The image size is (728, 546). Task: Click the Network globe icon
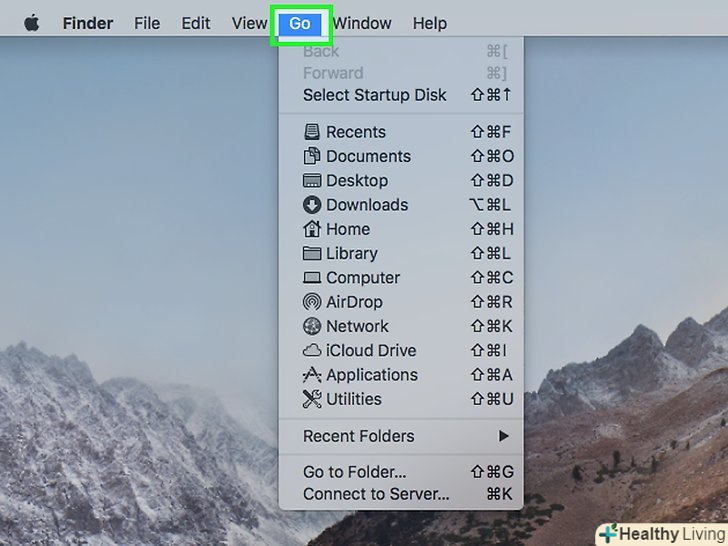(x=312, y=326)
